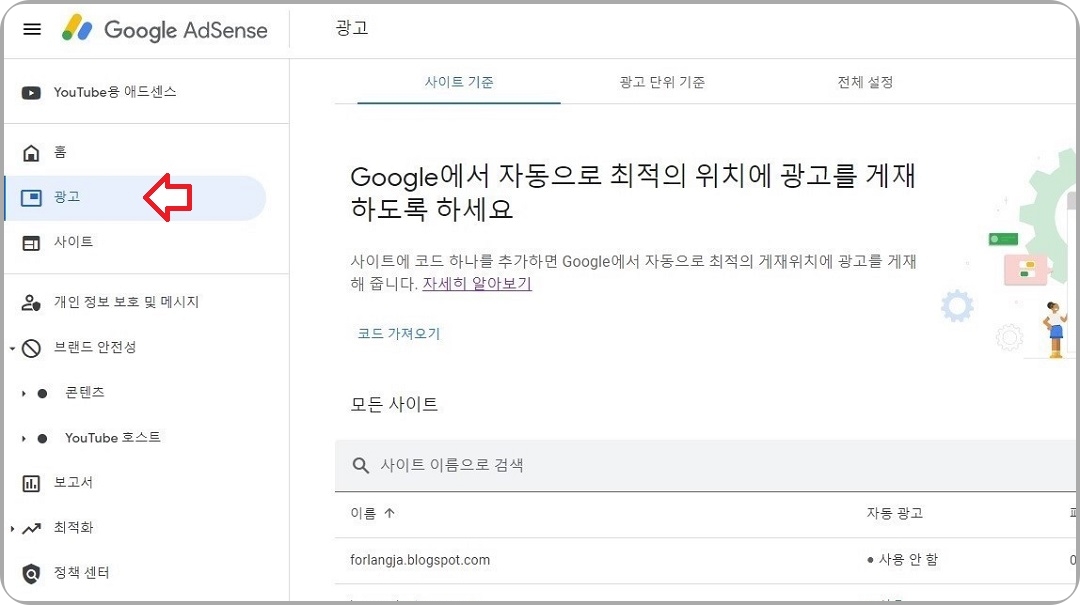1080x605 pixels.
Task: Click the 개인 정보 보호 및 메시지 icon
Action: coord(31,302)
